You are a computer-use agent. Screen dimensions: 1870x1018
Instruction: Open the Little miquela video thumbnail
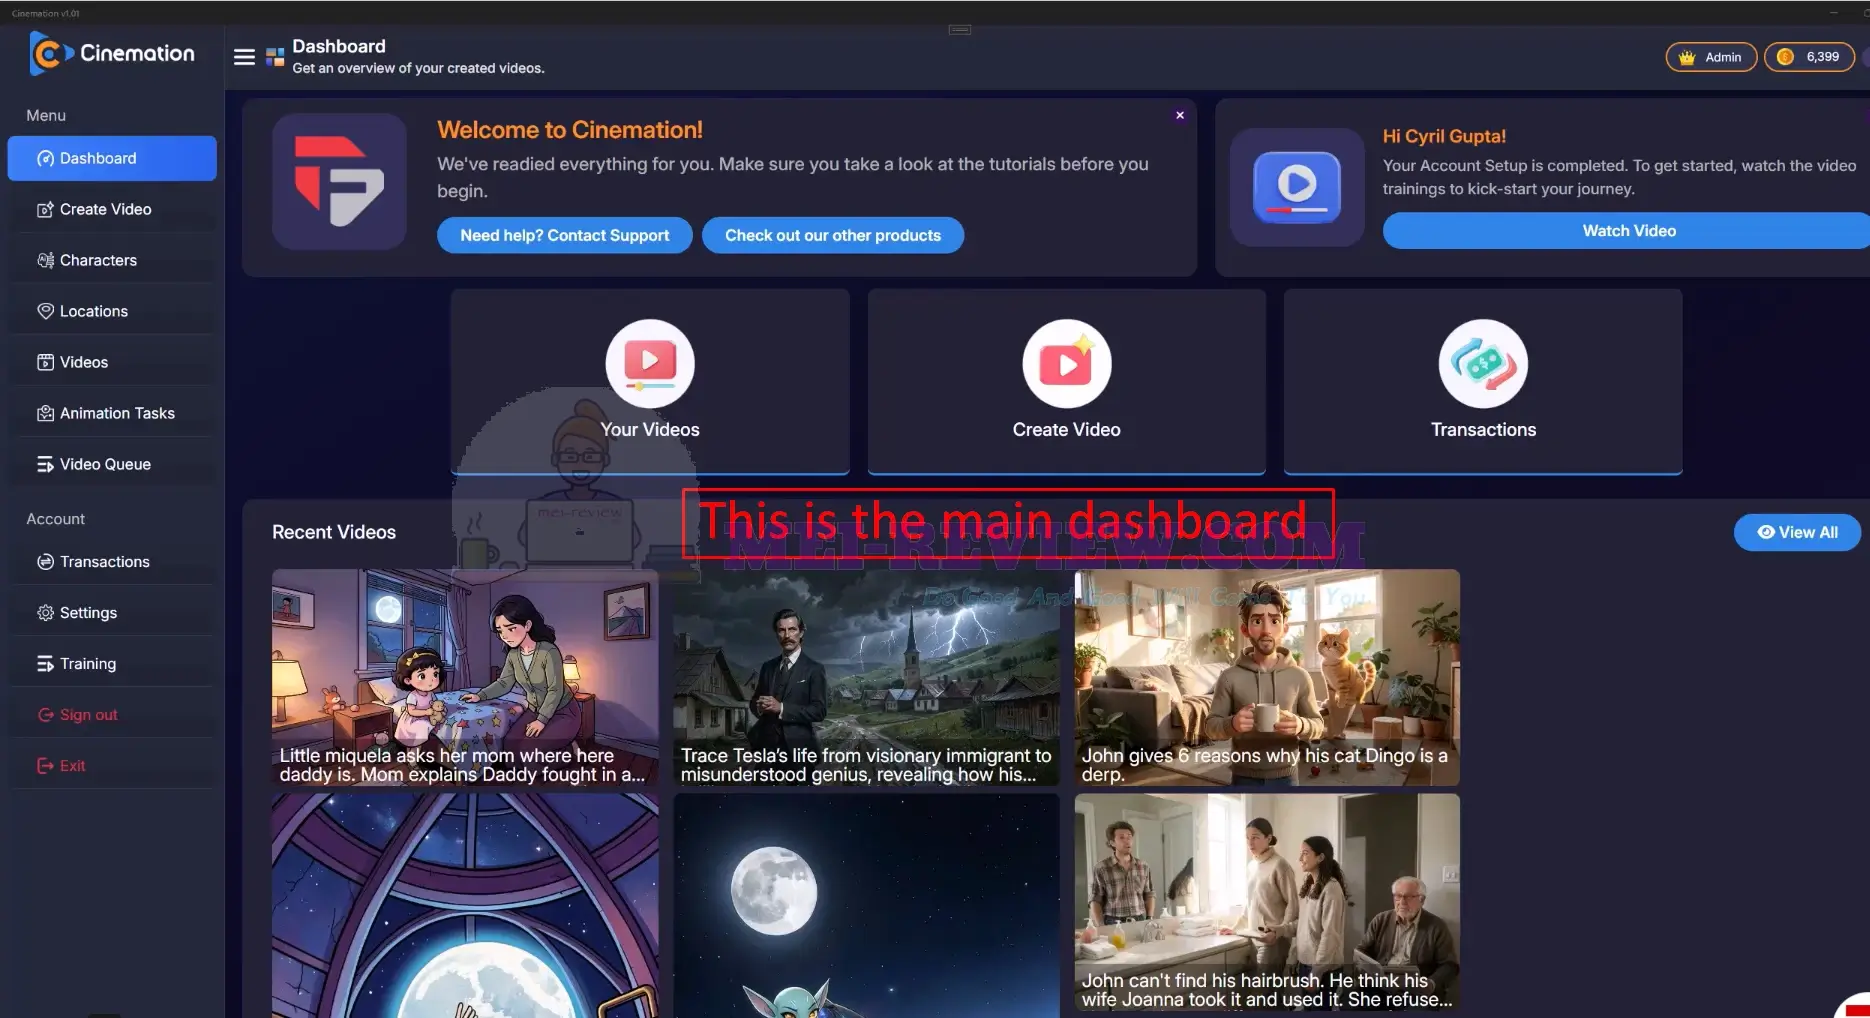[465, 678]
